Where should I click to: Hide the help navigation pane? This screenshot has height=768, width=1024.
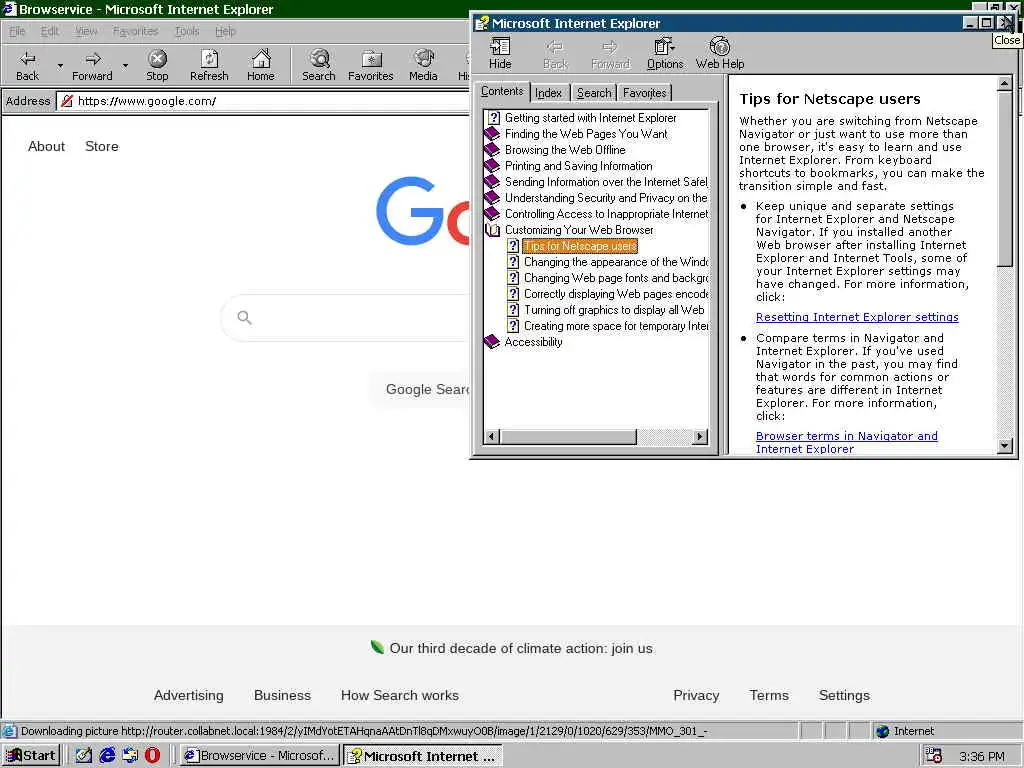point(500,53)
